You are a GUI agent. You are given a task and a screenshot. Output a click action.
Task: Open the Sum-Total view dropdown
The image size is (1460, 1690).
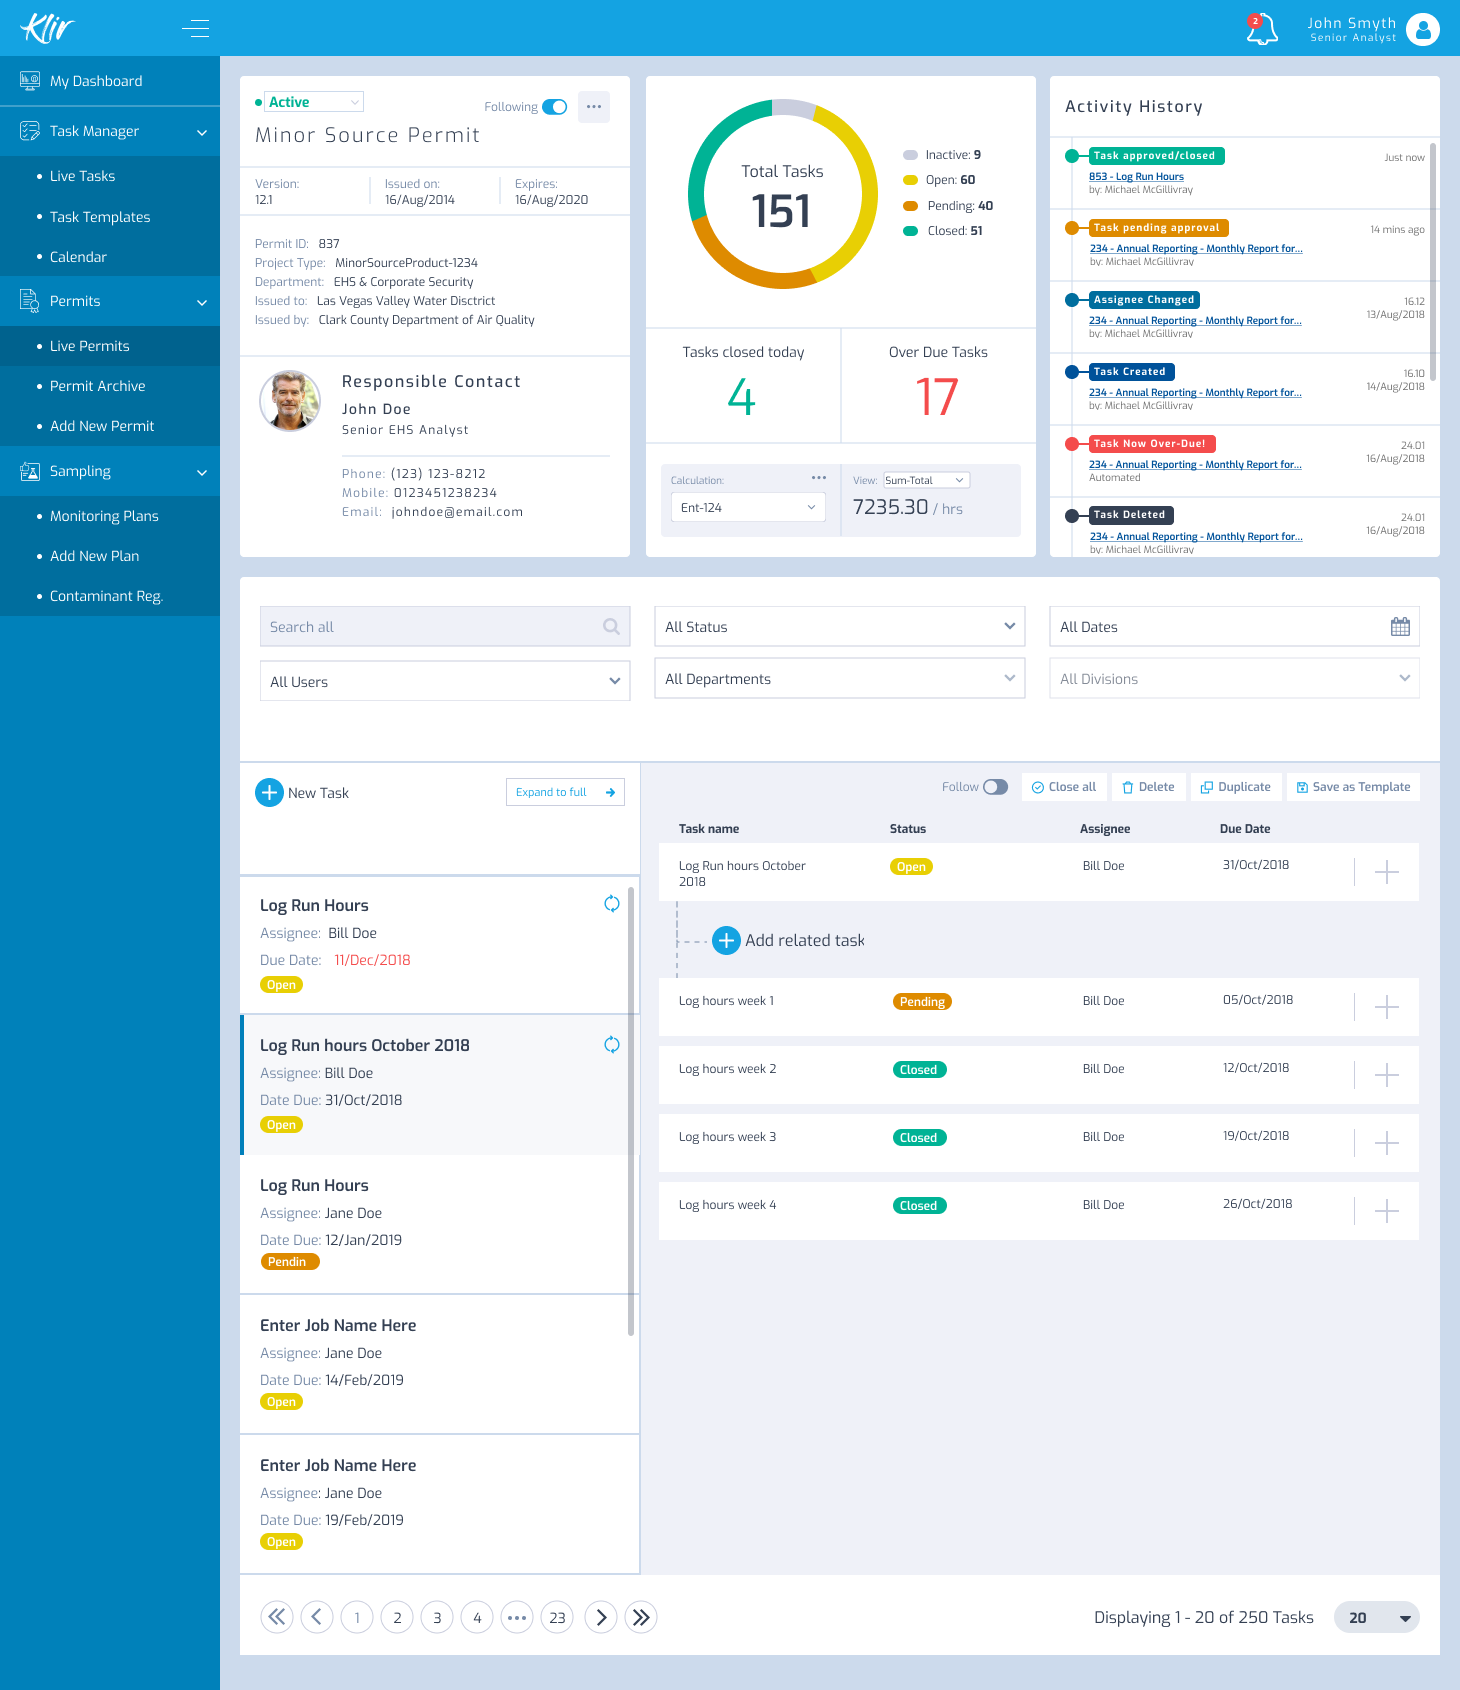click(926, 480)
